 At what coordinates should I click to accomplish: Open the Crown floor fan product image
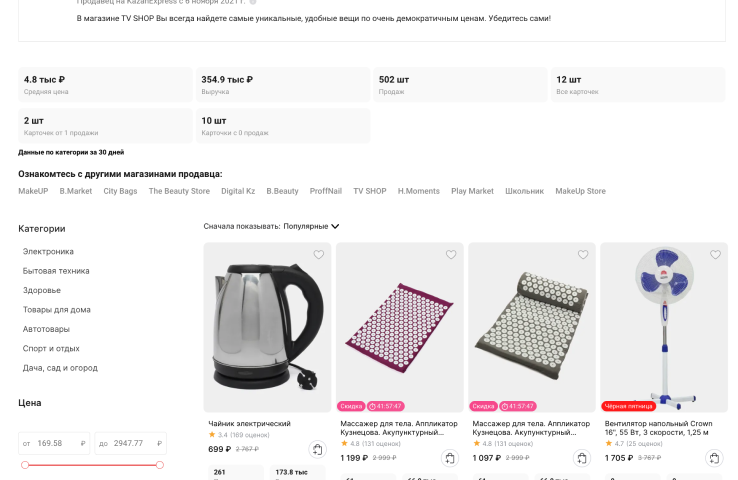664,328
